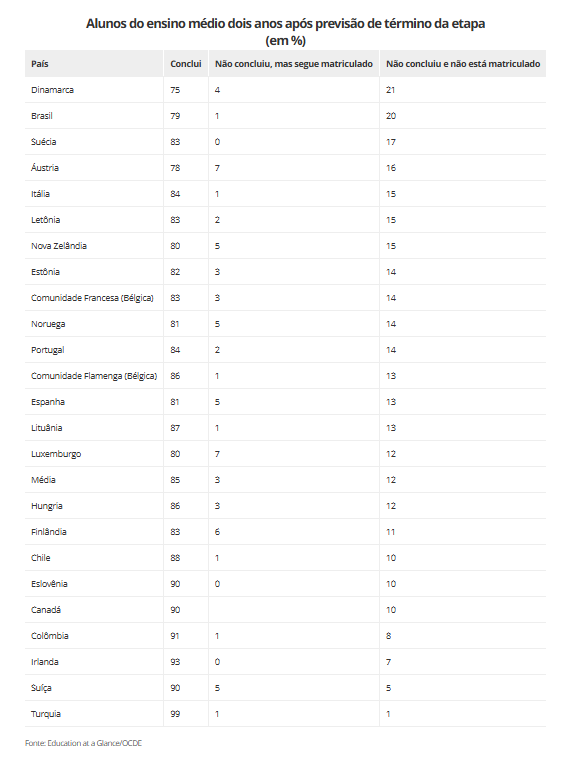
Task: Select Comunidade Francesa (Bélgica) cell
Action: point(92,298)
